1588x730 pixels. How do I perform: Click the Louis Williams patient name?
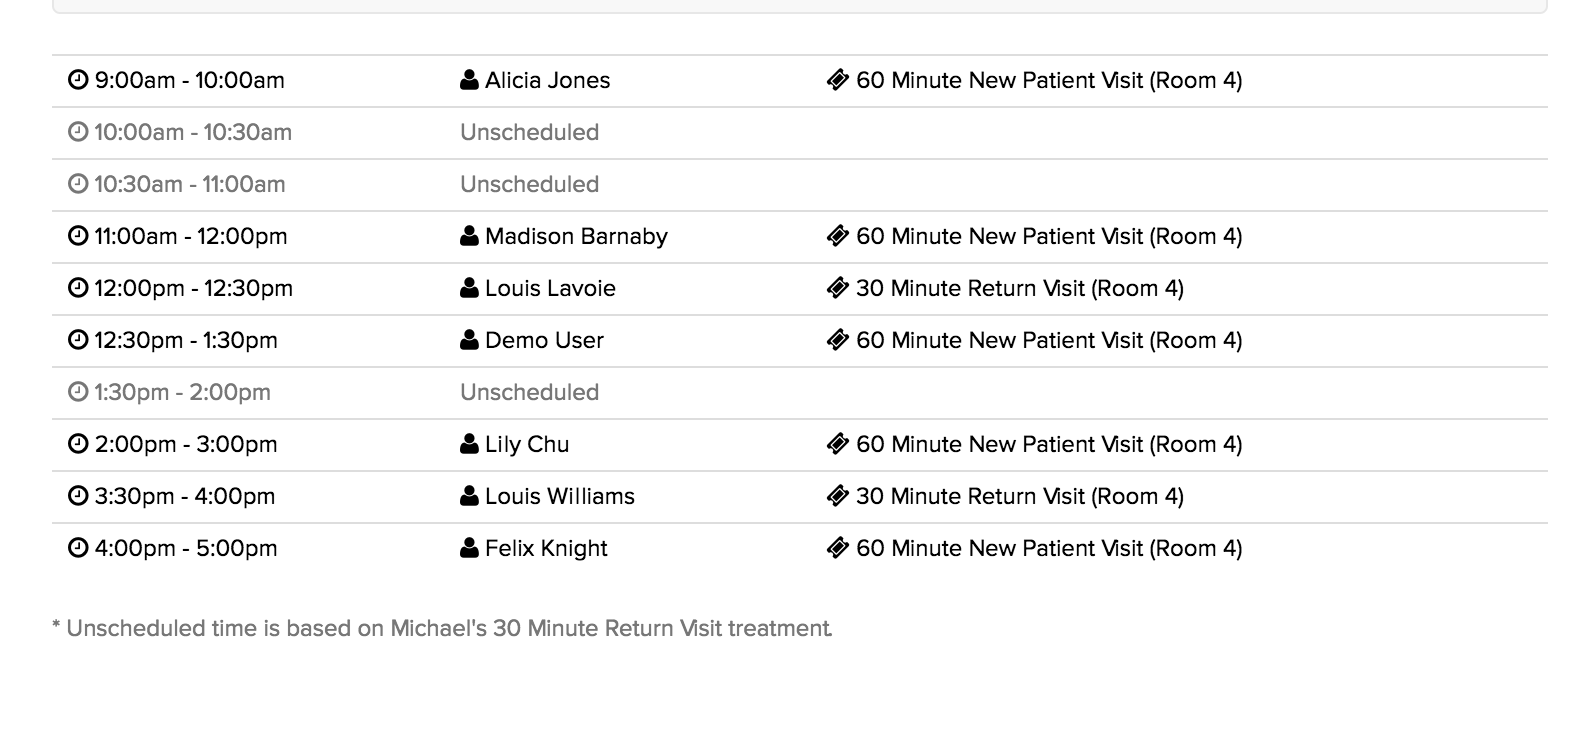click(x=559, y=496)
